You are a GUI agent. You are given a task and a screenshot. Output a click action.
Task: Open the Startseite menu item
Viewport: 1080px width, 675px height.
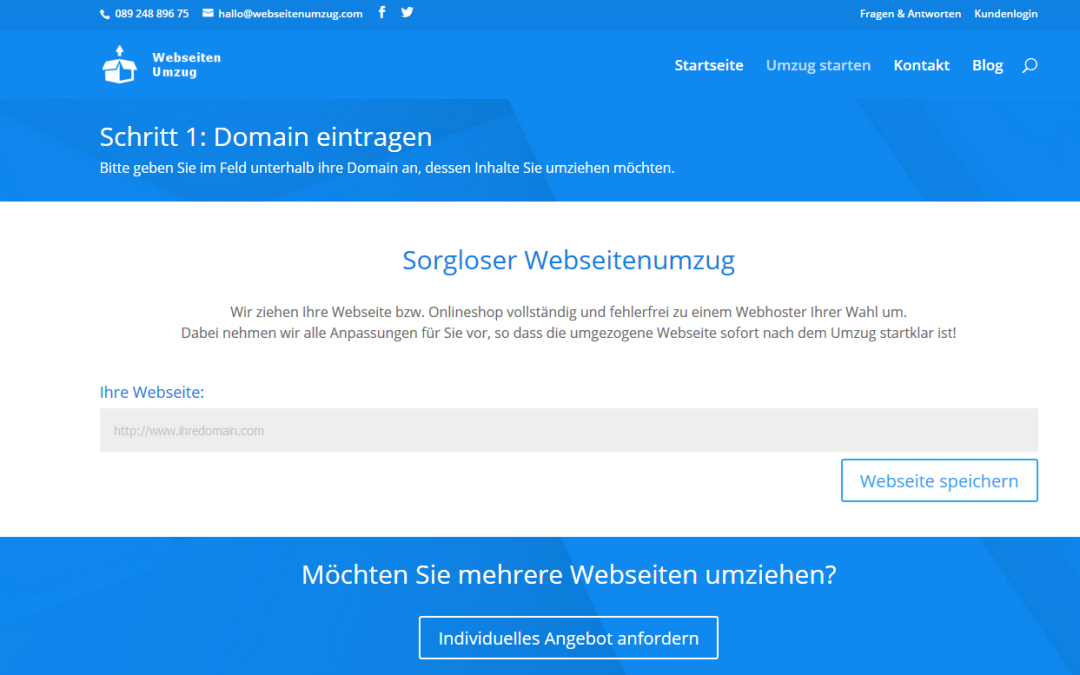tap(709, 65)
